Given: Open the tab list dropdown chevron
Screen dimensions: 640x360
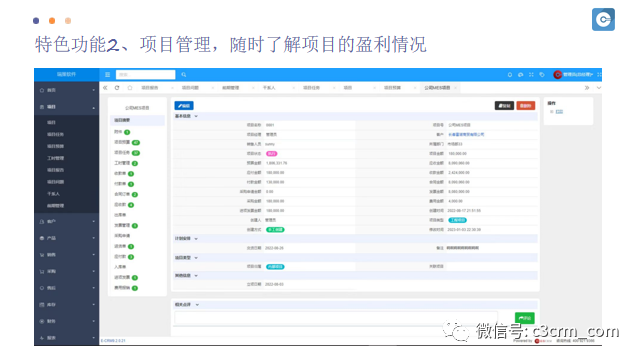Looking at the screenshot, I should [598, 88].
